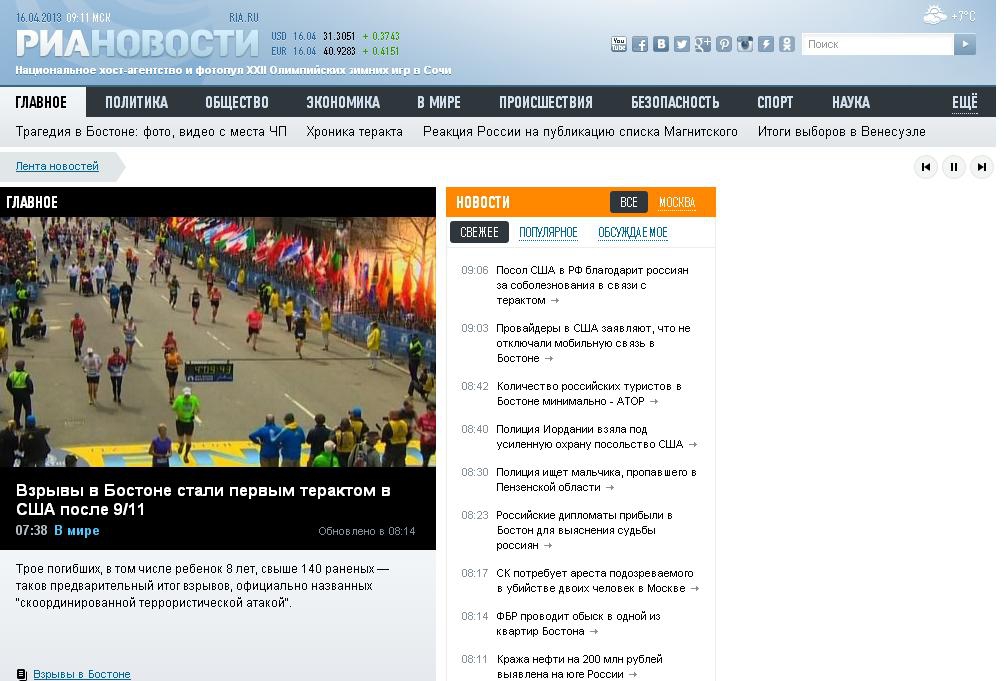Click the Трое погибших story summary text
1004x681 pixels.
(x=202, y=586)
